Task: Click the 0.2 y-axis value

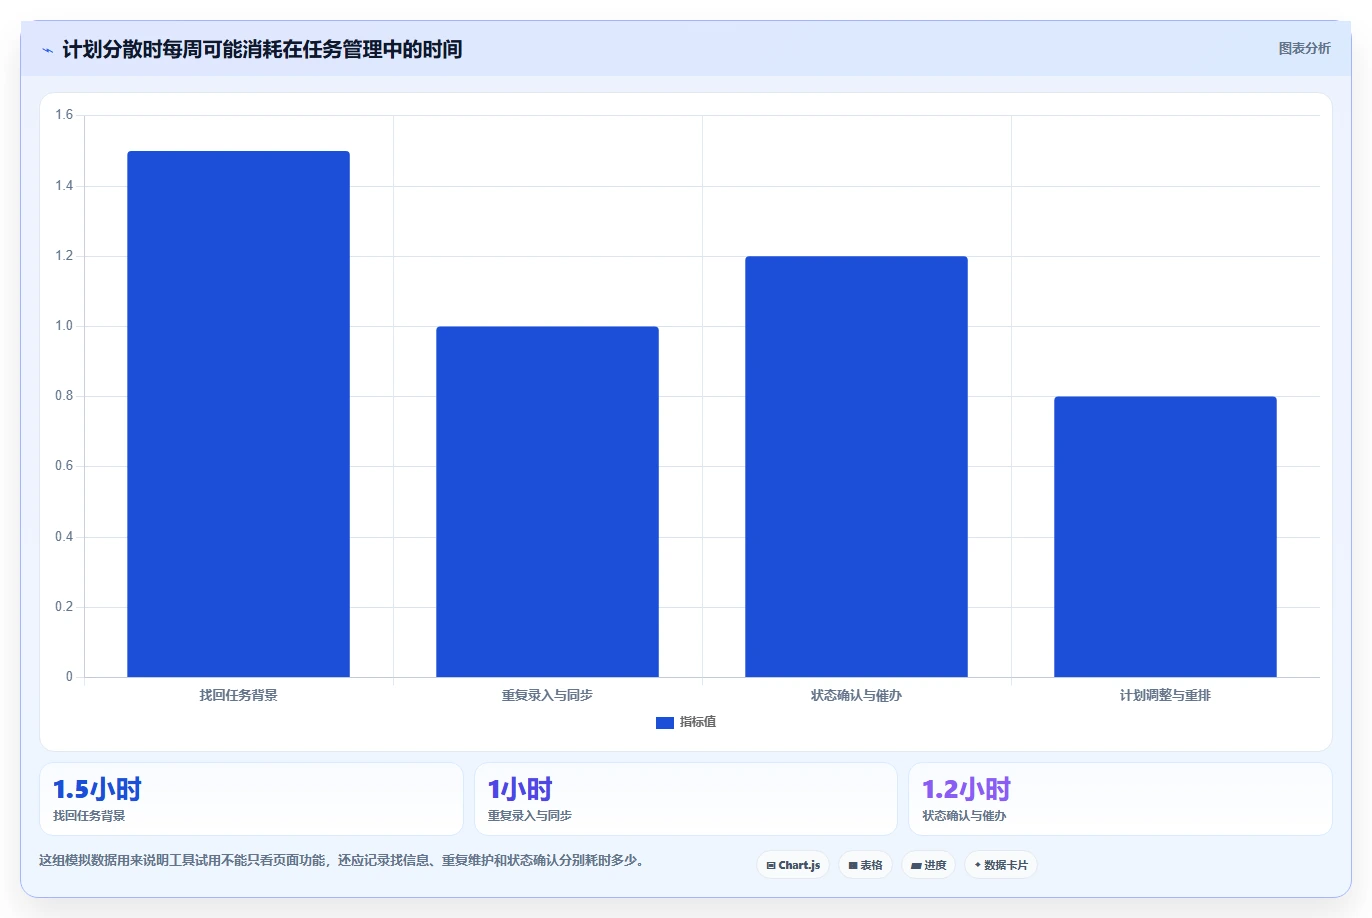Action: [x=64, y=607]
